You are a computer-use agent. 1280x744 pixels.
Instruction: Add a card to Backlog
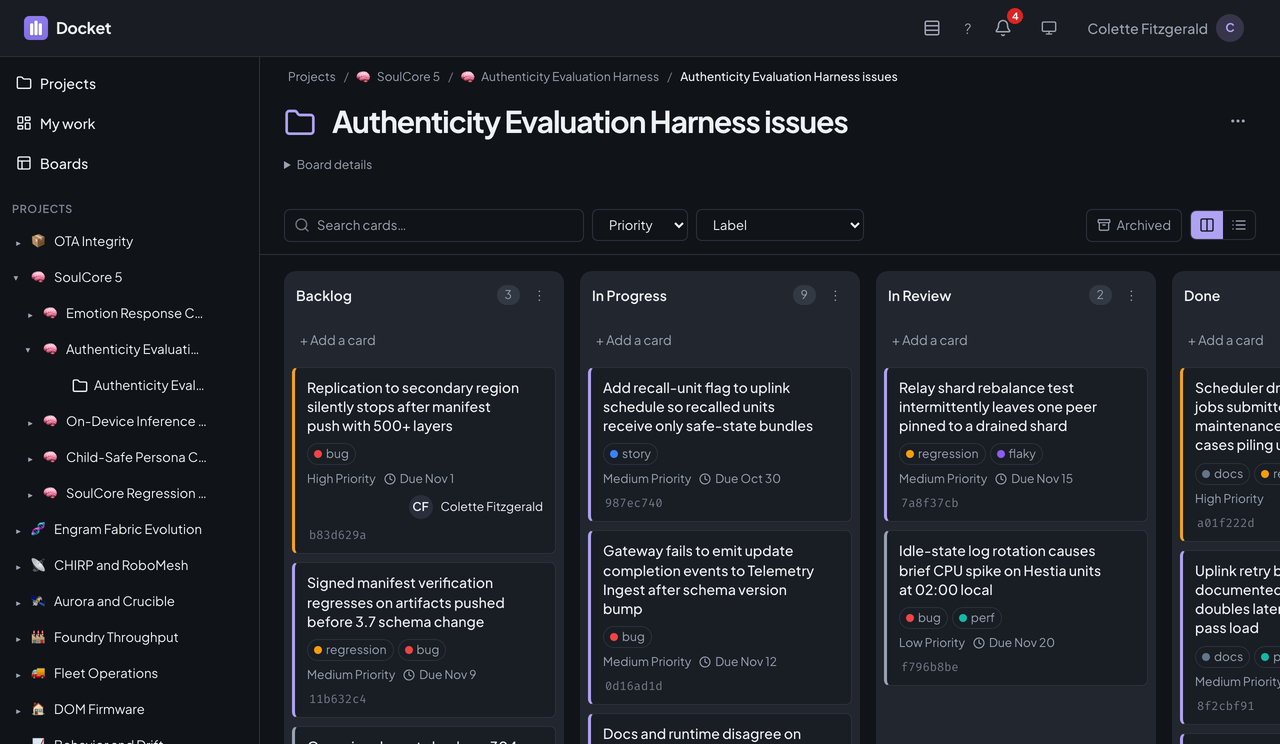click(338, 340)
